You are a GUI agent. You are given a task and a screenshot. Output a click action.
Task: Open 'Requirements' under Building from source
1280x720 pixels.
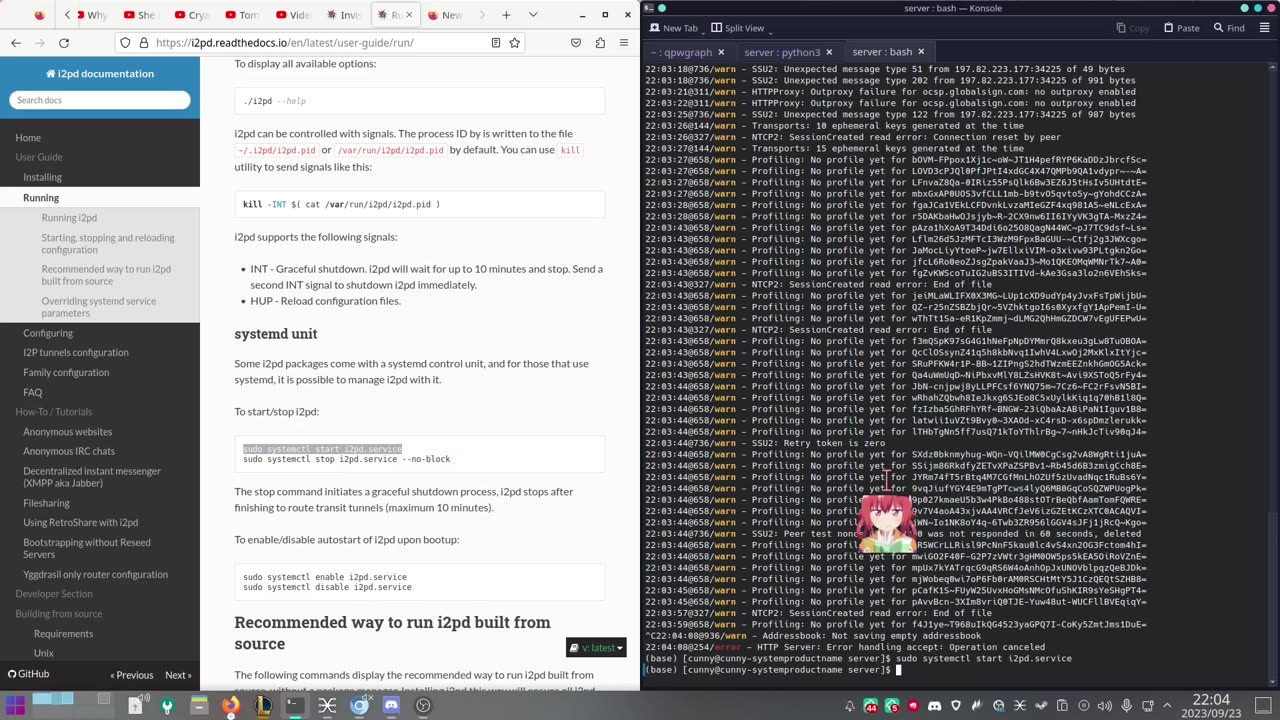[63, 634]
